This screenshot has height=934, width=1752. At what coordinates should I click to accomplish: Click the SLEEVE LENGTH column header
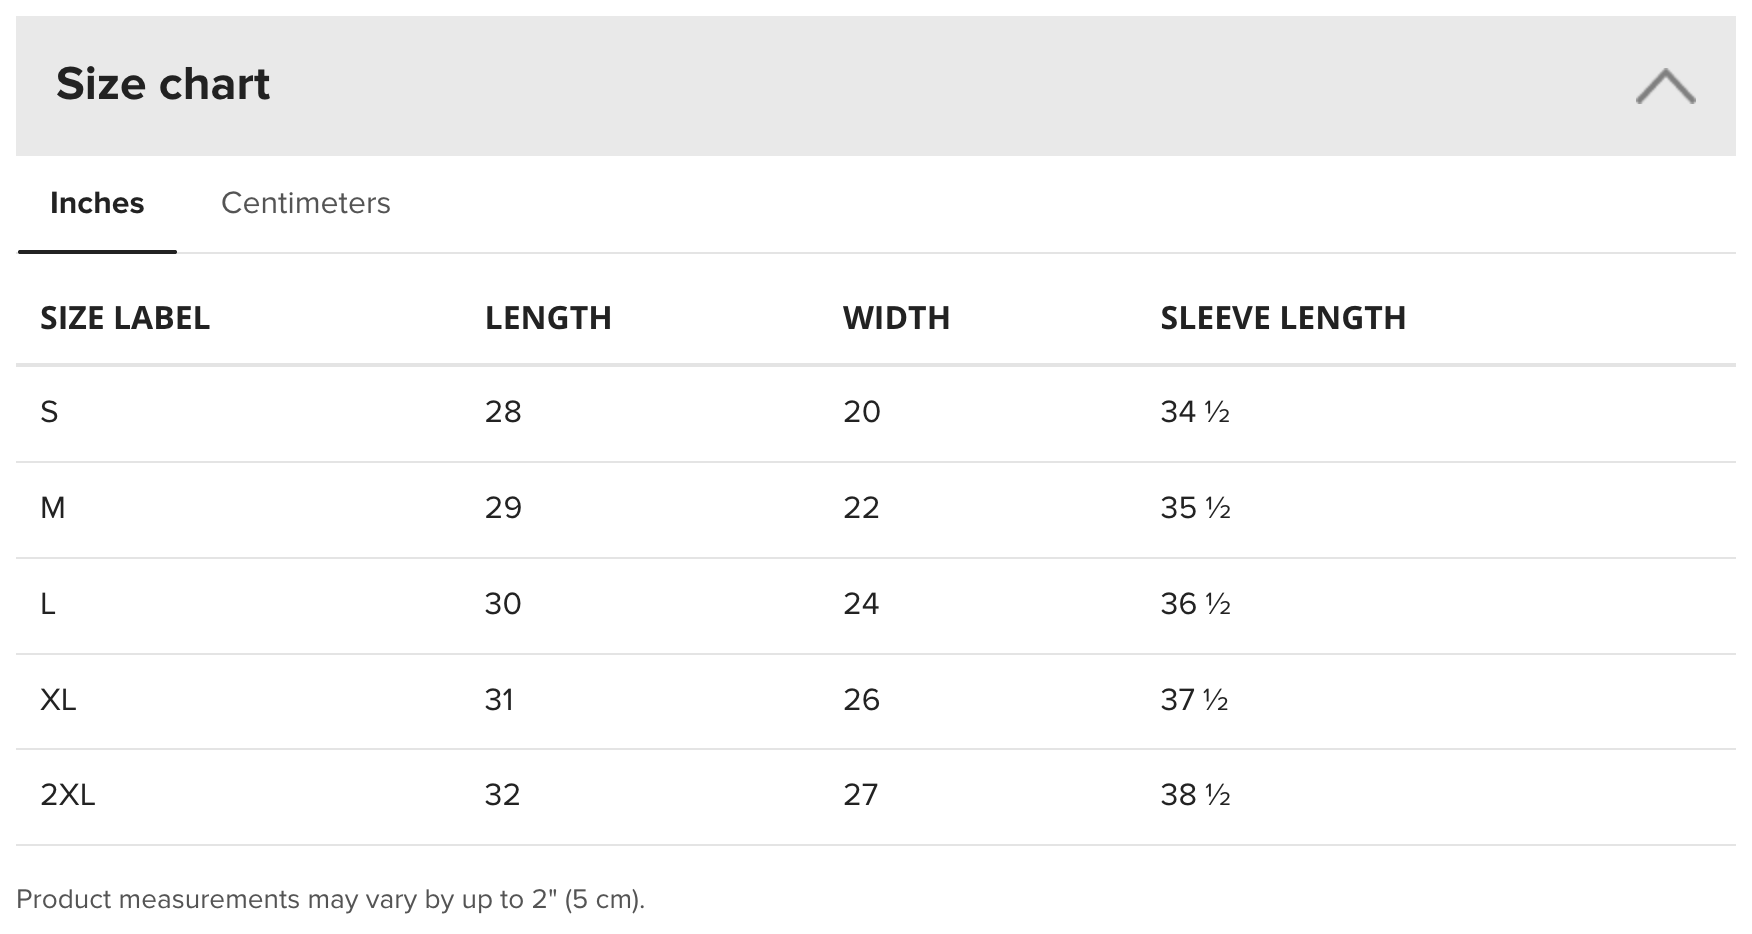point(1283,318)
